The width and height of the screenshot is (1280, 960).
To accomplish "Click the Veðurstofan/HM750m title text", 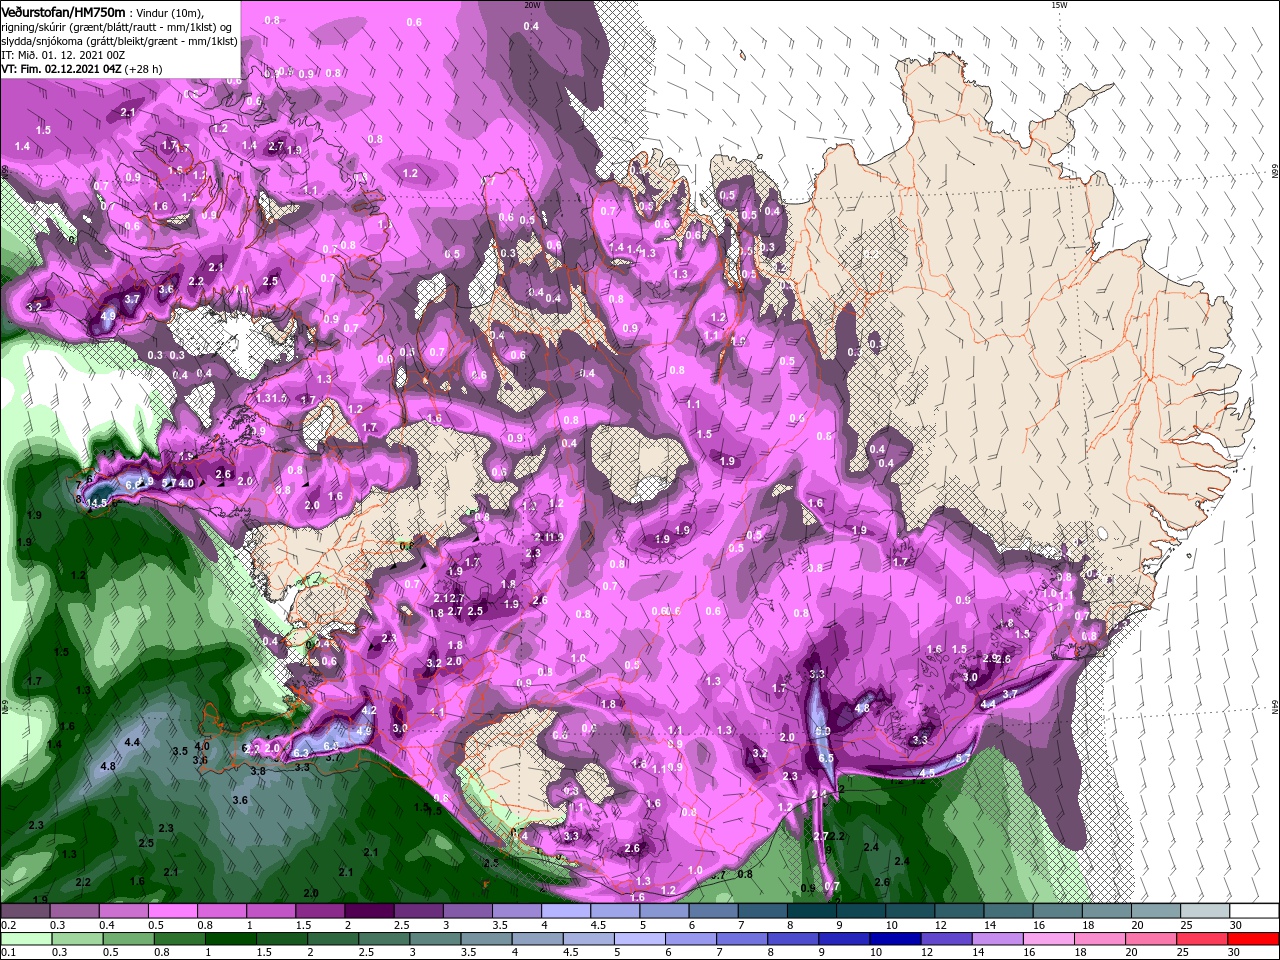I will 63,12.
